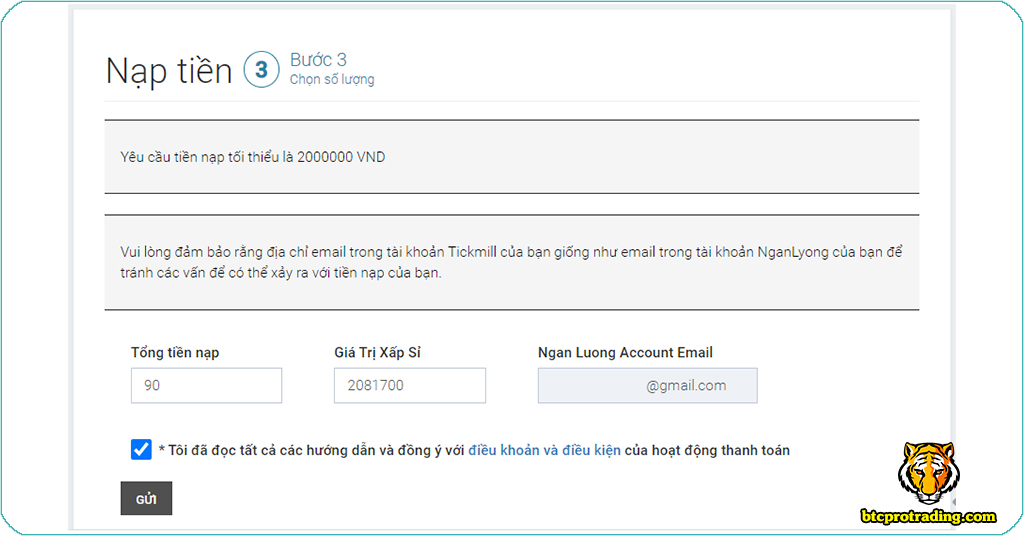Click the Tổng tiền nạp input field

(206, 385)
